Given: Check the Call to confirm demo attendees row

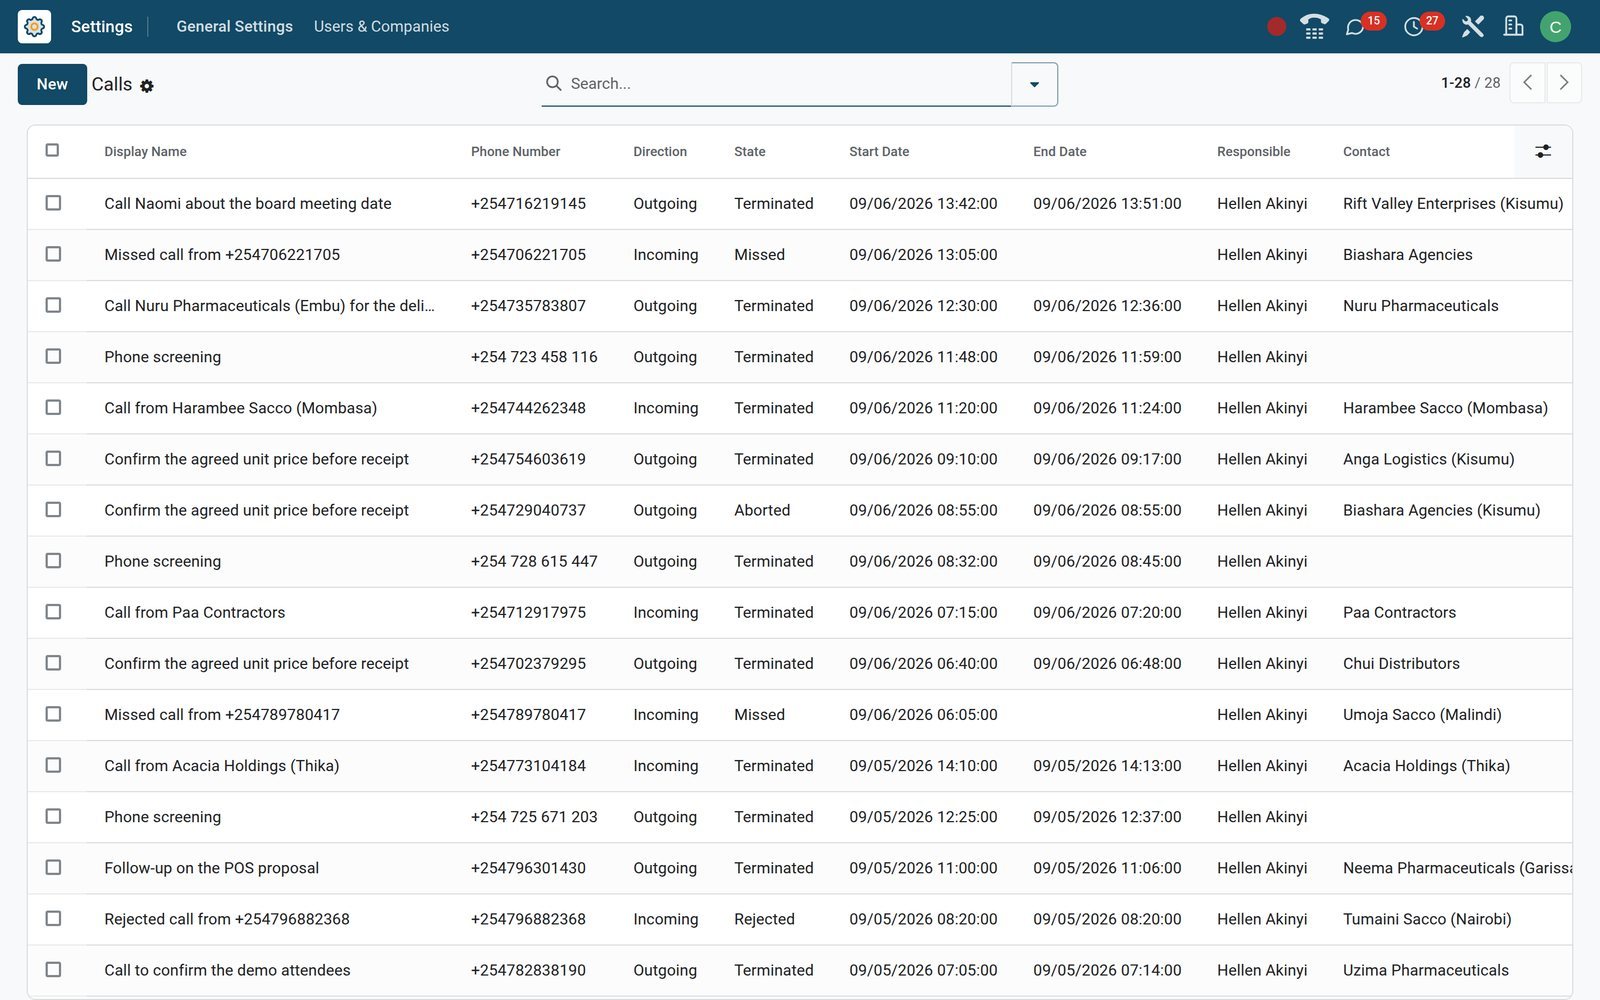Looking at the screenshot, I should tap(53, 970).
